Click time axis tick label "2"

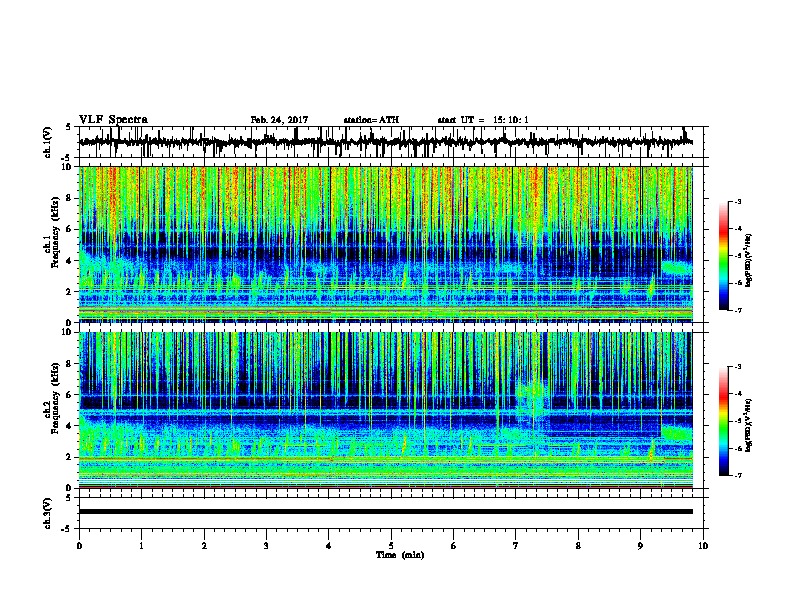point(204,546)
